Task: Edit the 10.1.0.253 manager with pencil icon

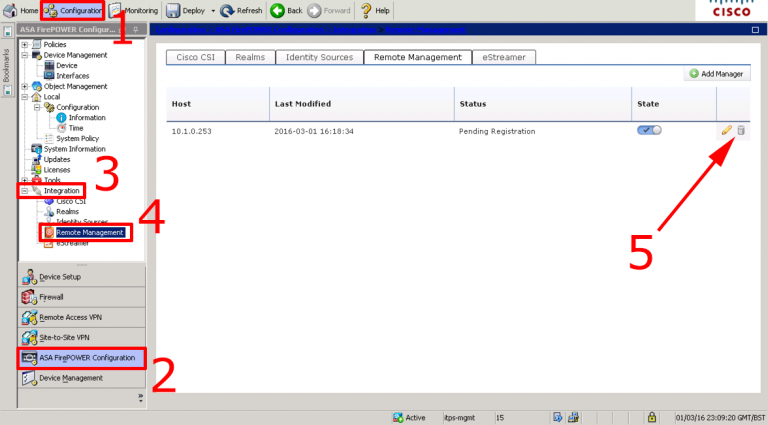Action: [726, 130]
